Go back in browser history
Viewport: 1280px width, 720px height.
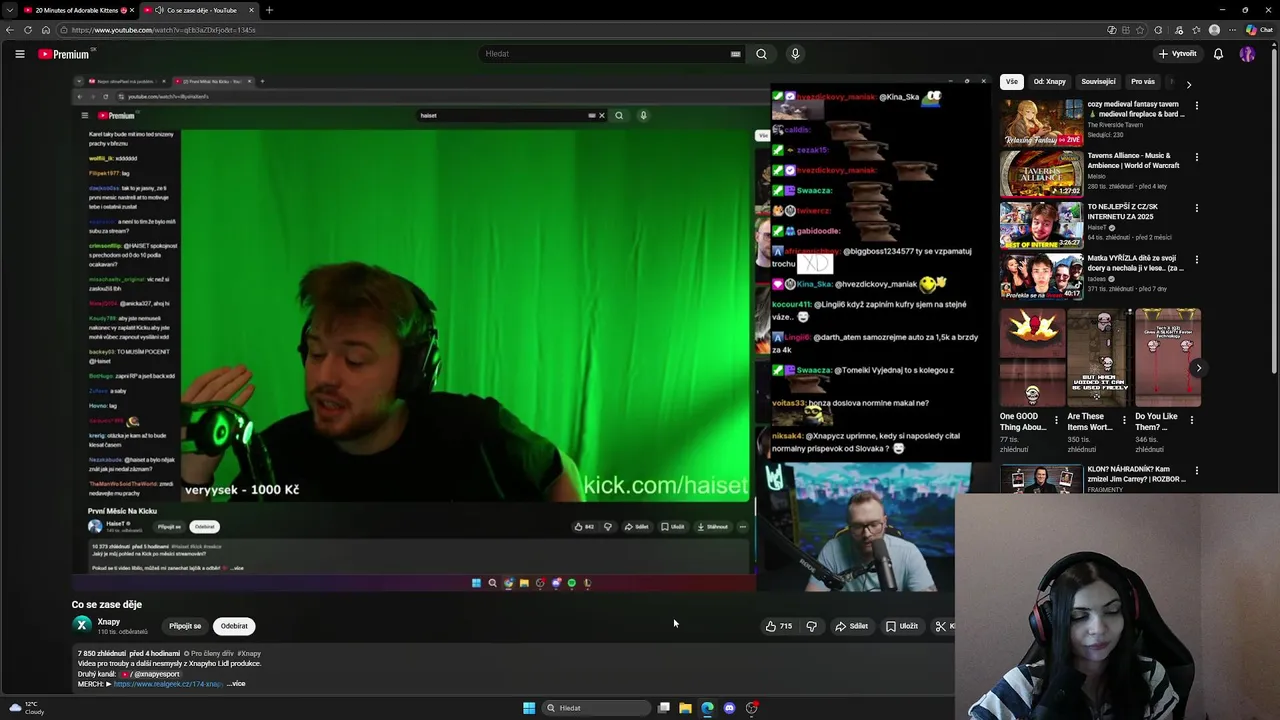(10, 30)
